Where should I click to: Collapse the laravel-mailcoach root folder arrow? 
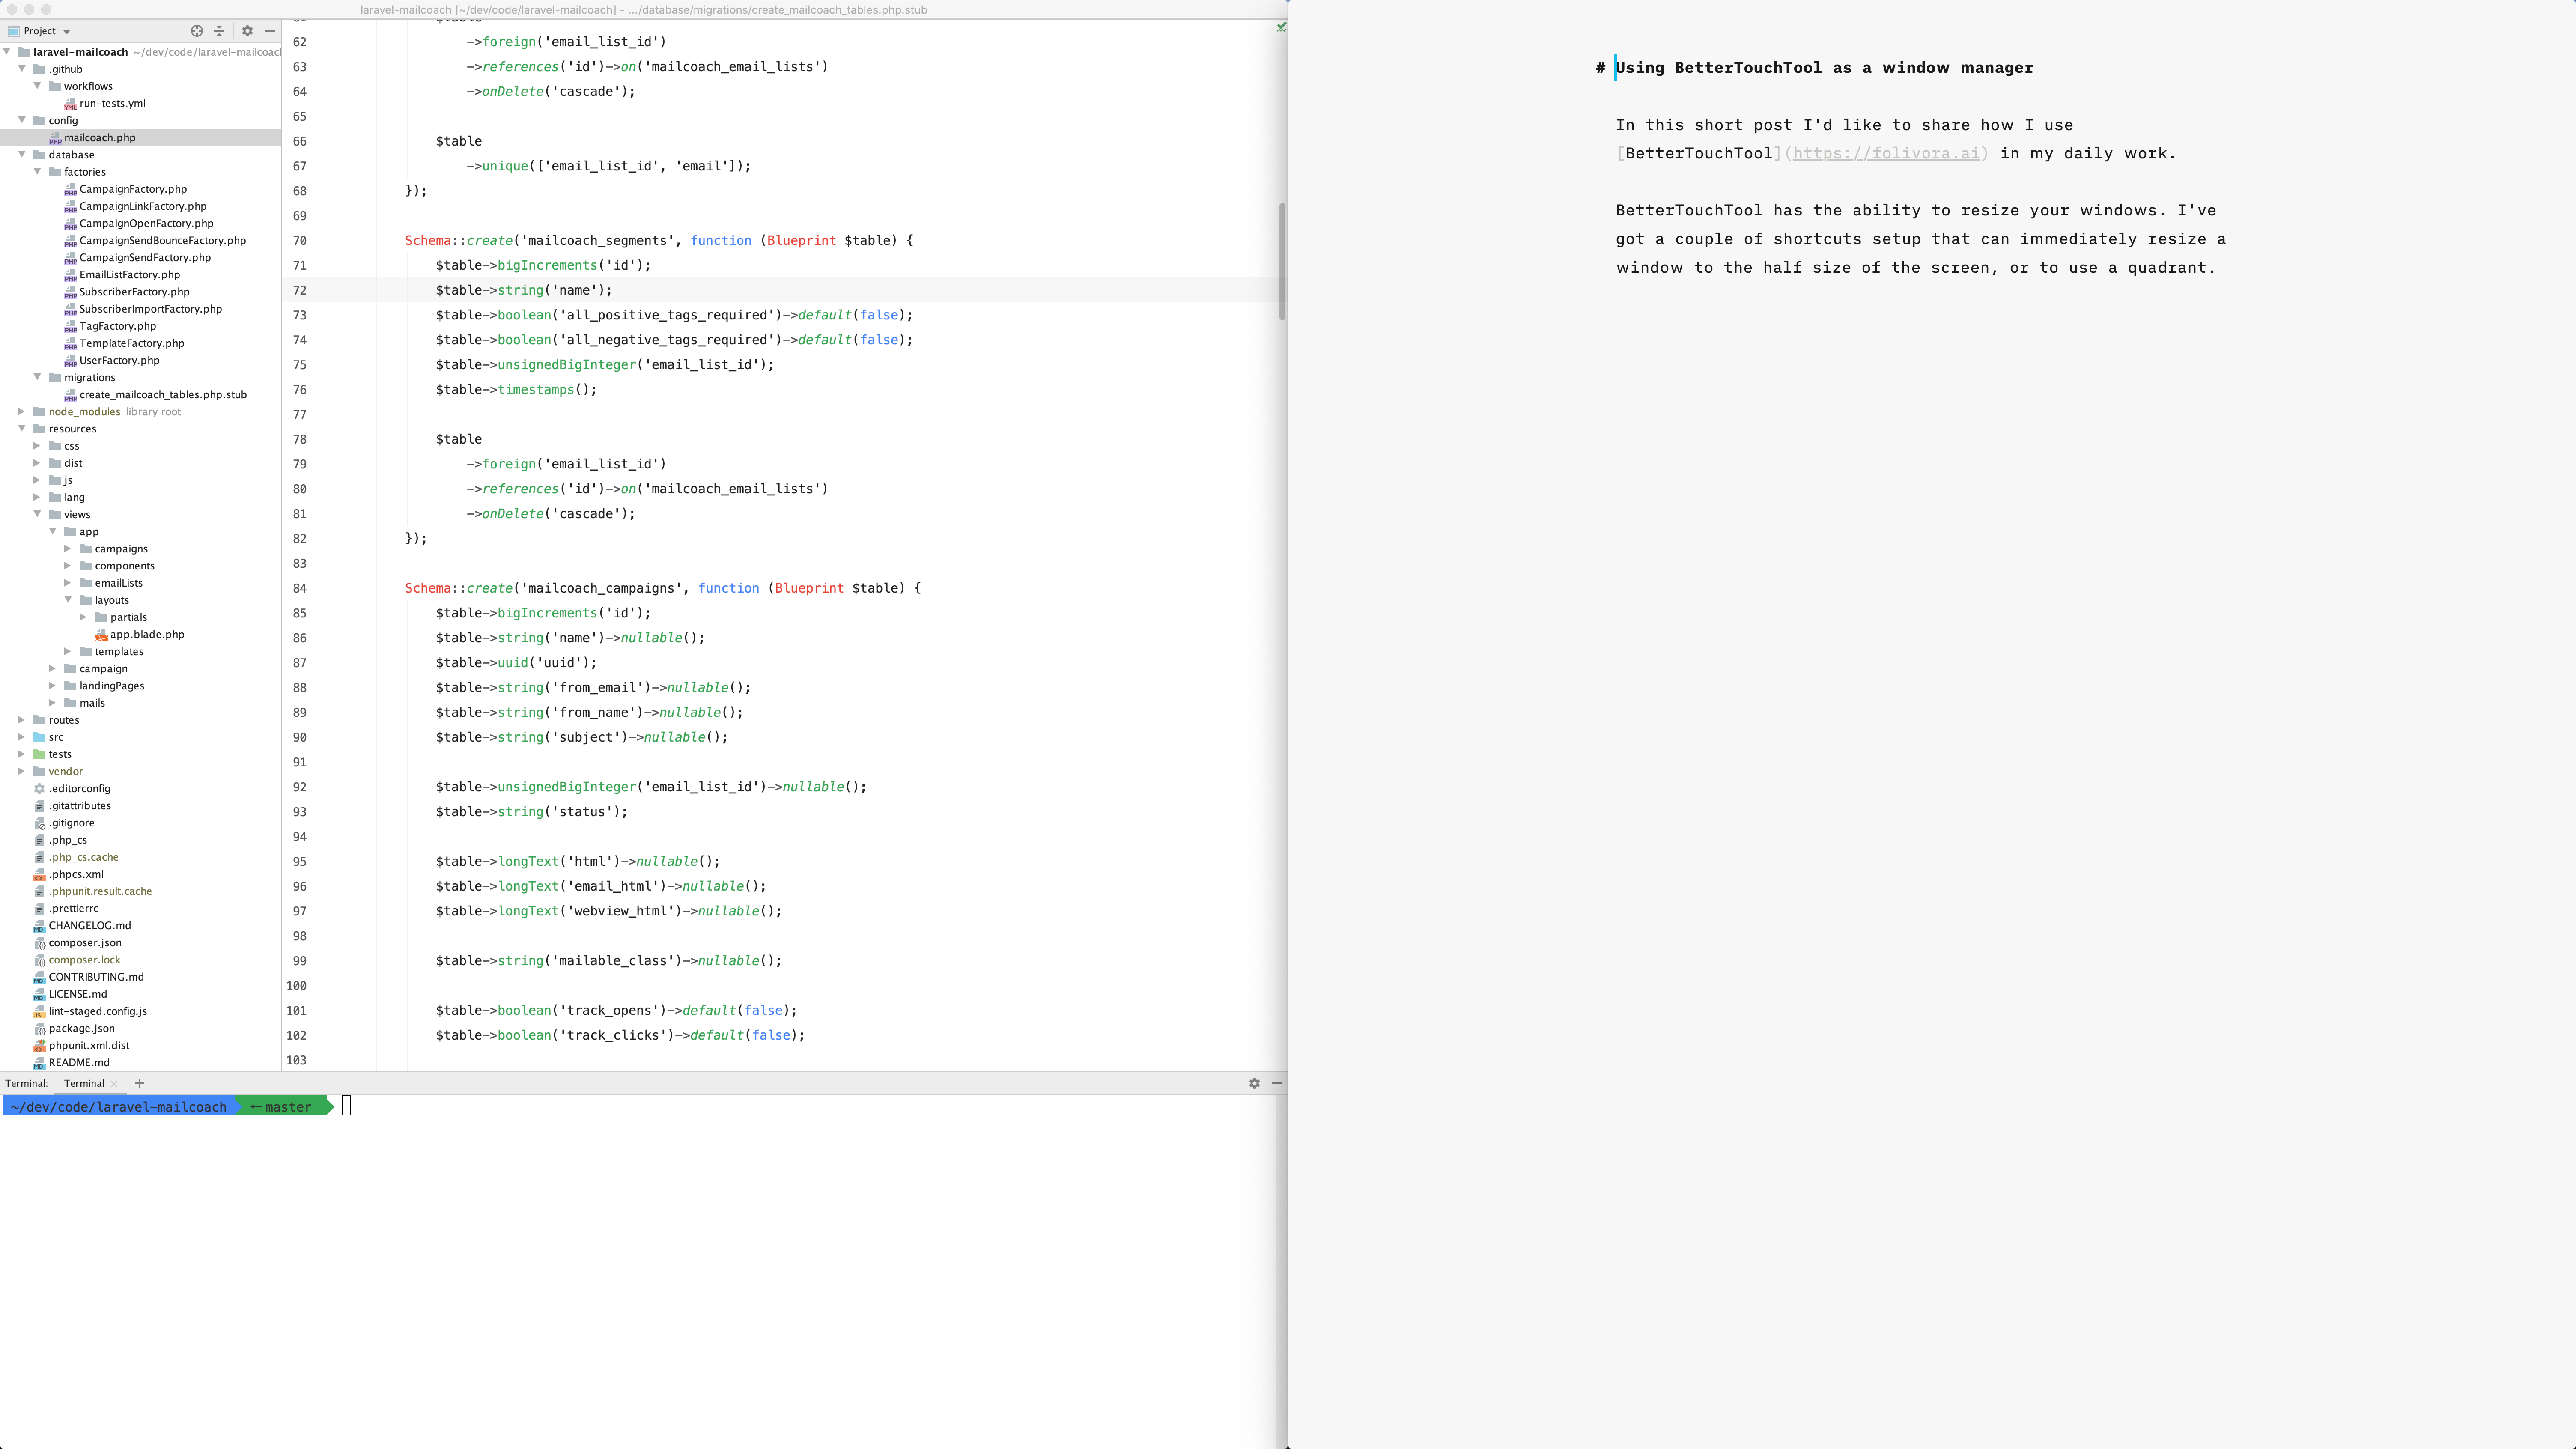pos(7,52)
